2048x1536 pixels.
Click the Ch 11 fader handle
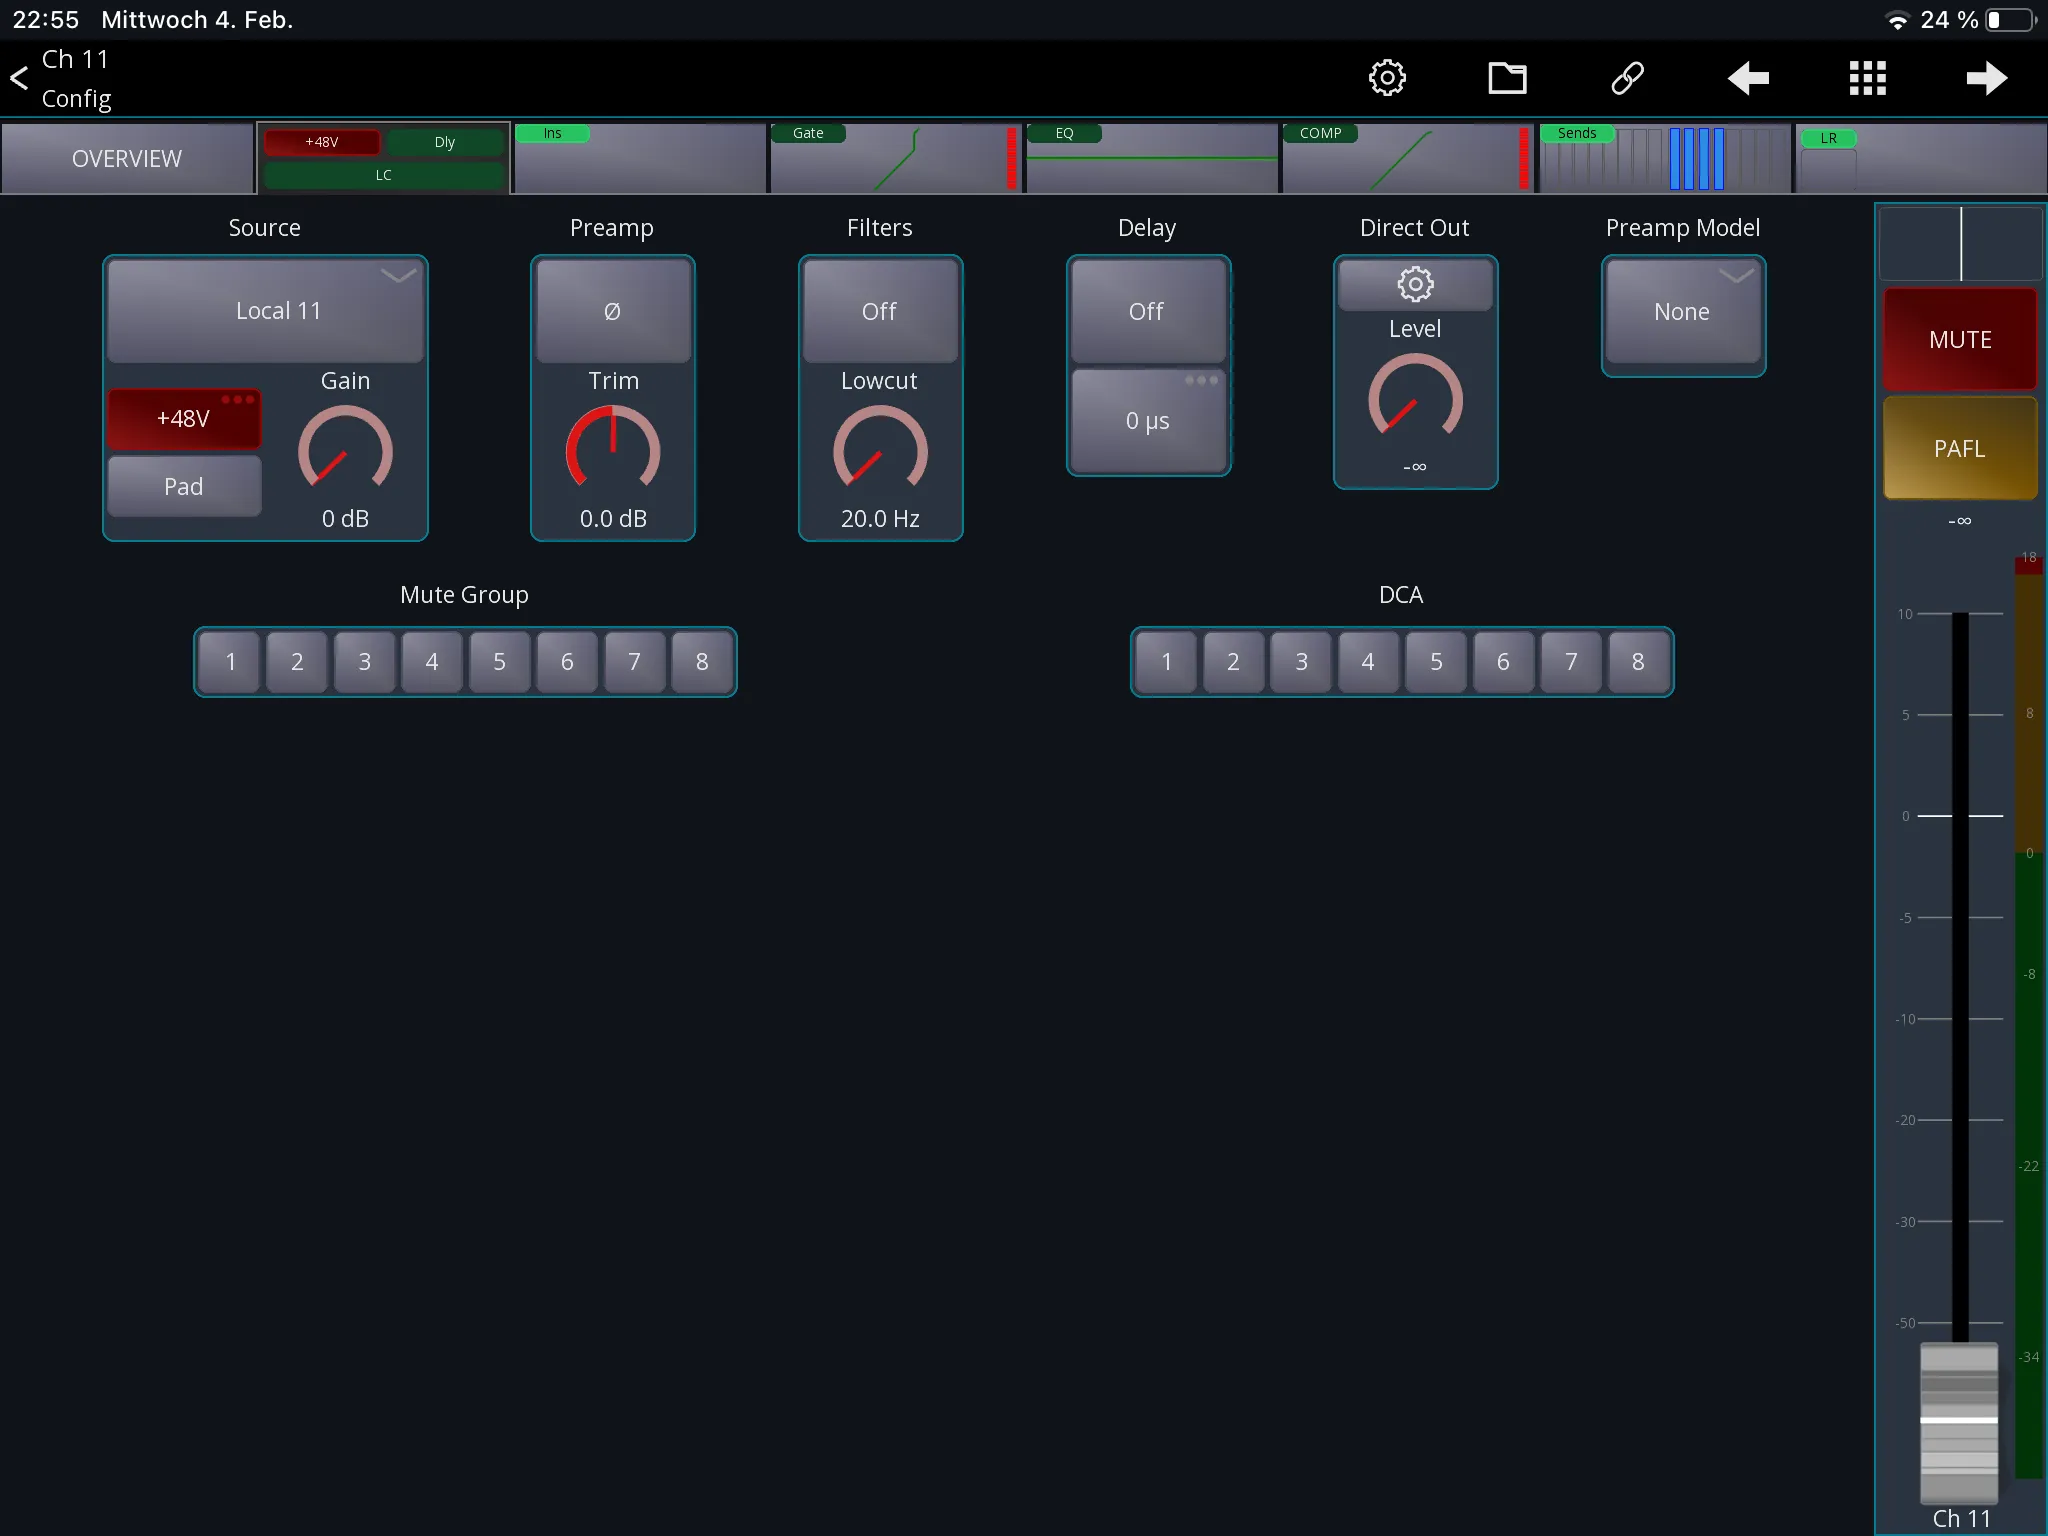click(1959, 1420)
